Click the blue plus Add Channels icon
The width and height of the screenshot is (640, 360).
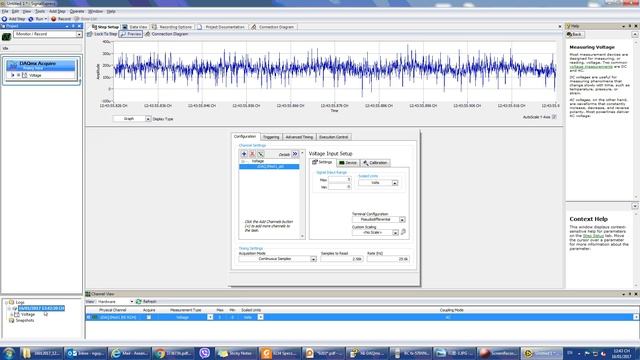click(x=244, y=154)
